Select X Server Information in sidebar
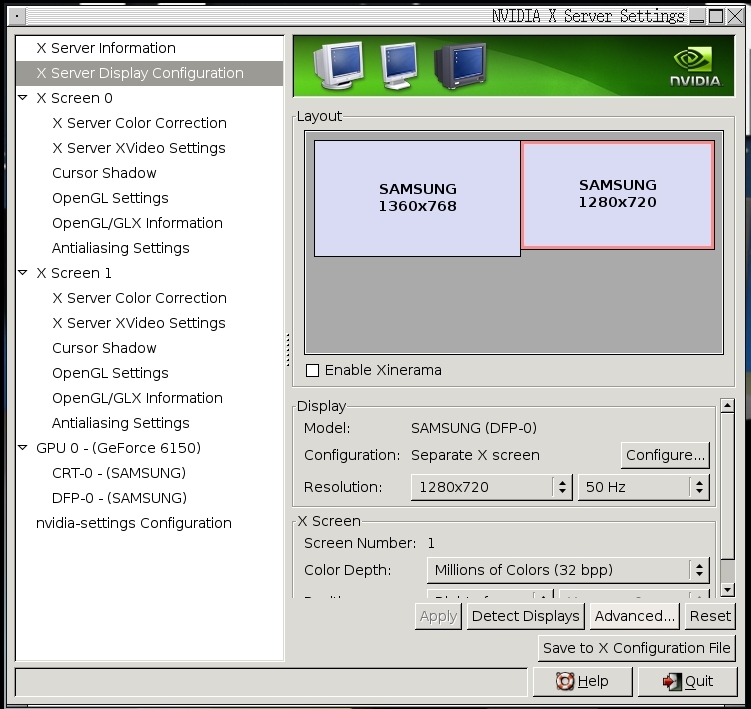The width and height of the screenshot is (751, 709). pyautogui.click(x=106, y=48)
